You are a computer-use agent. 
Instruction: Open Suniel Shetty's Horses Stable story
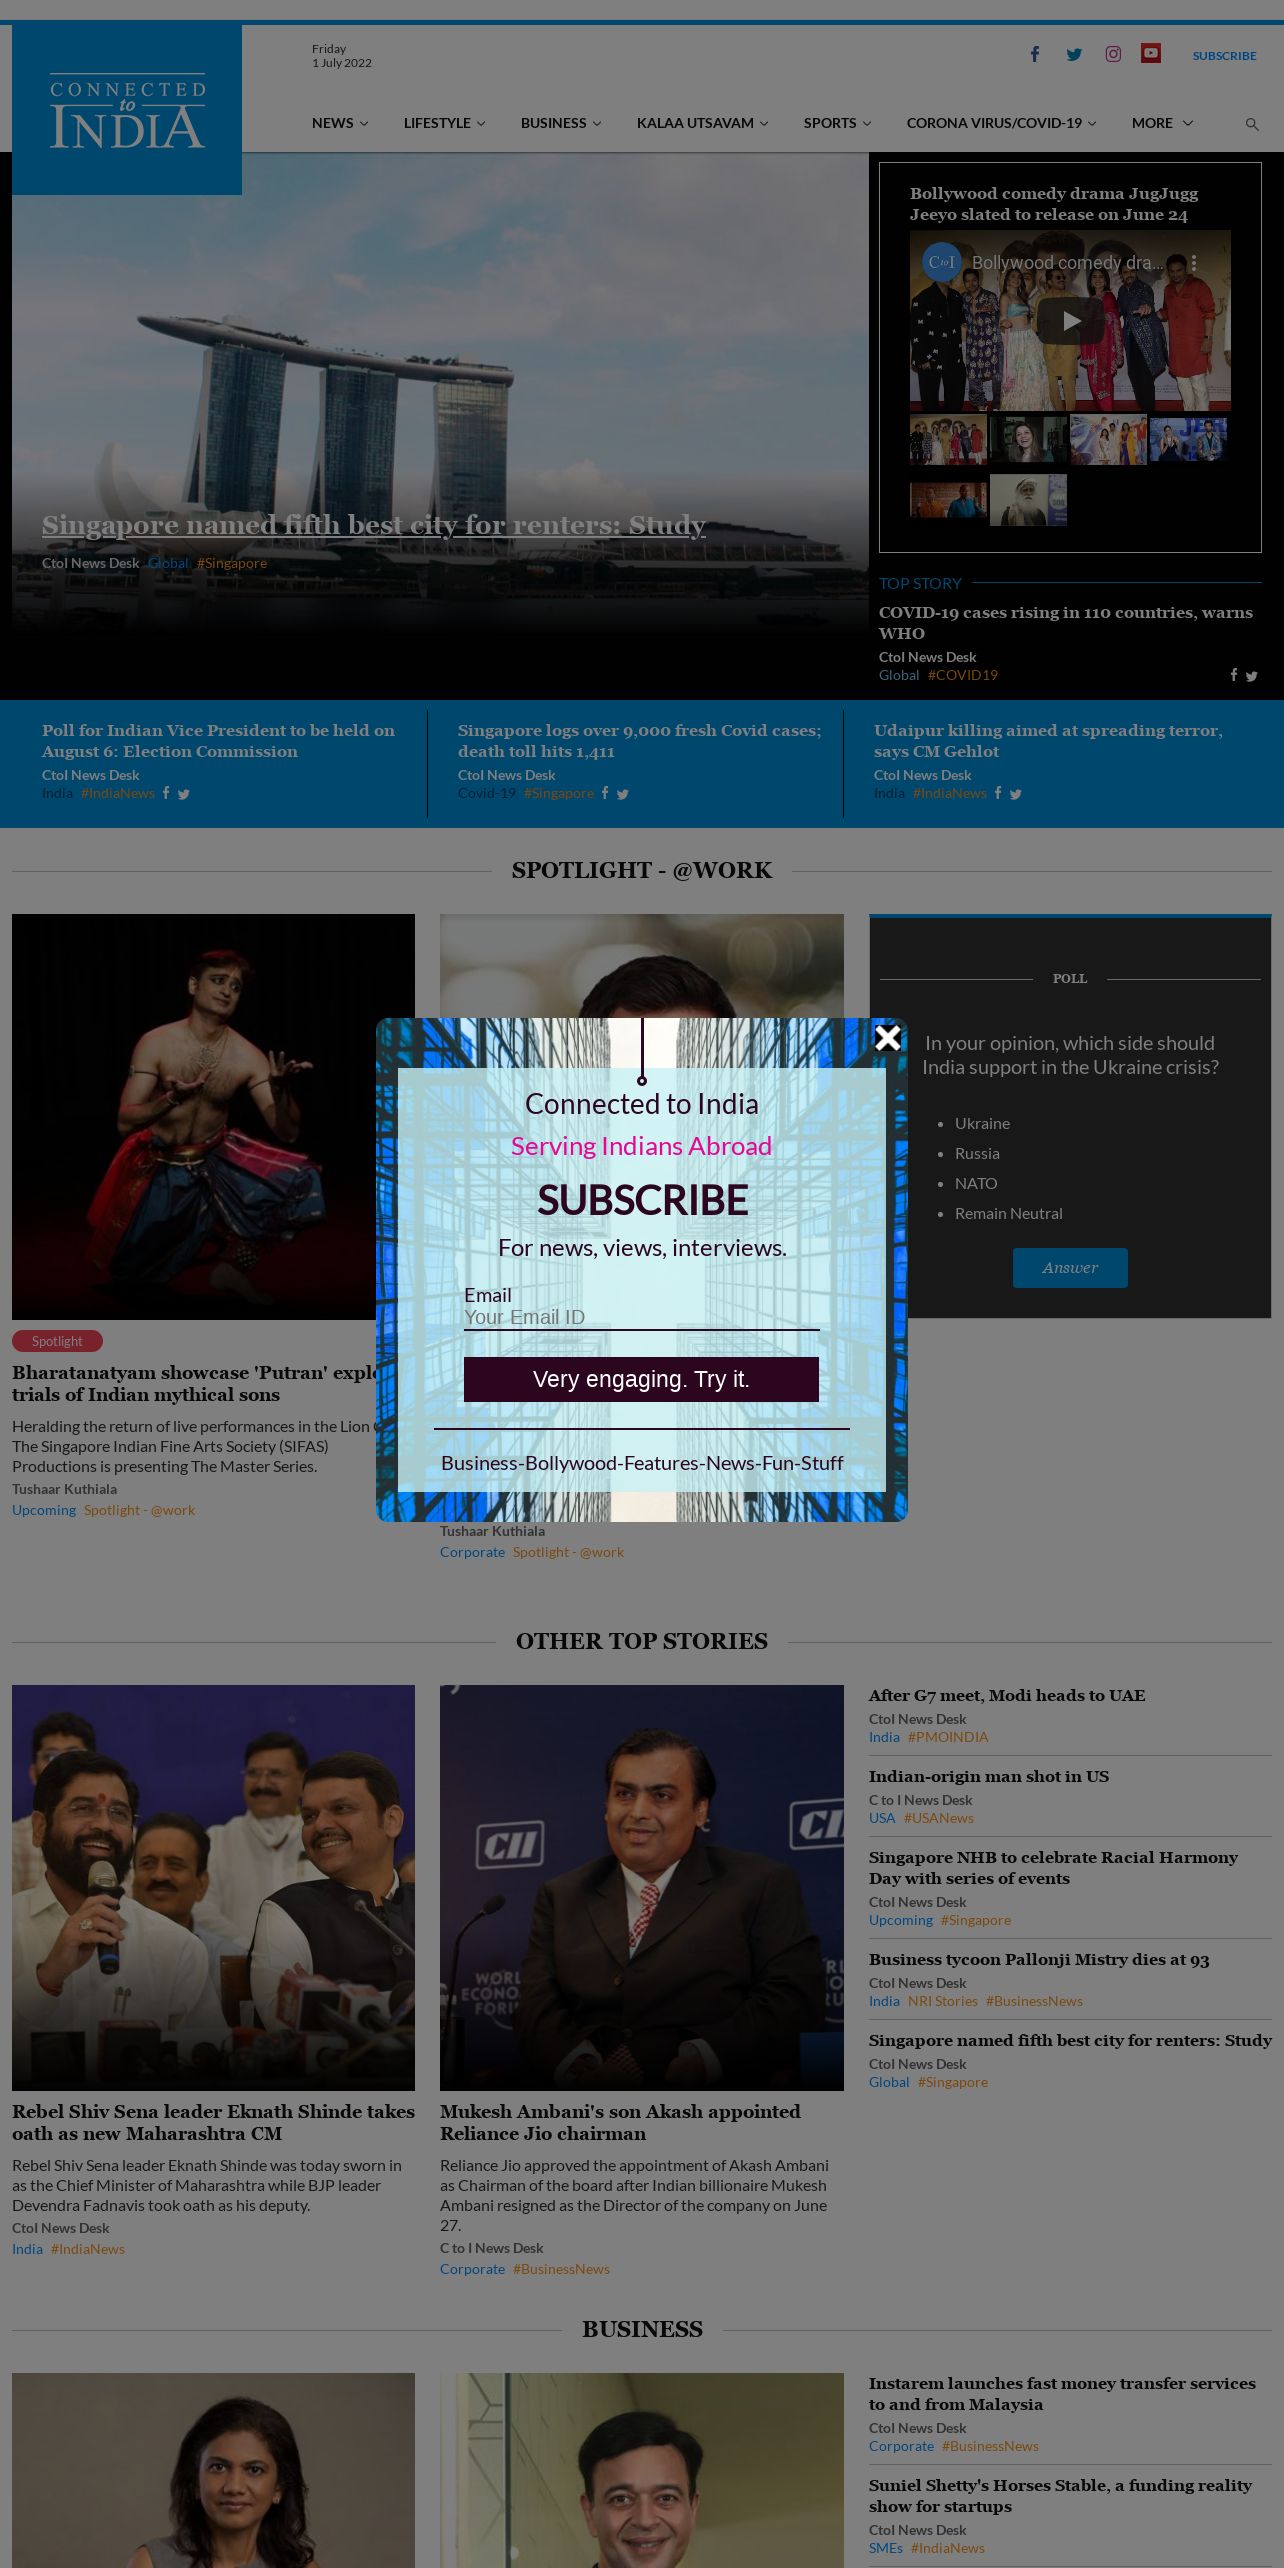[x=1060, y=2496]
